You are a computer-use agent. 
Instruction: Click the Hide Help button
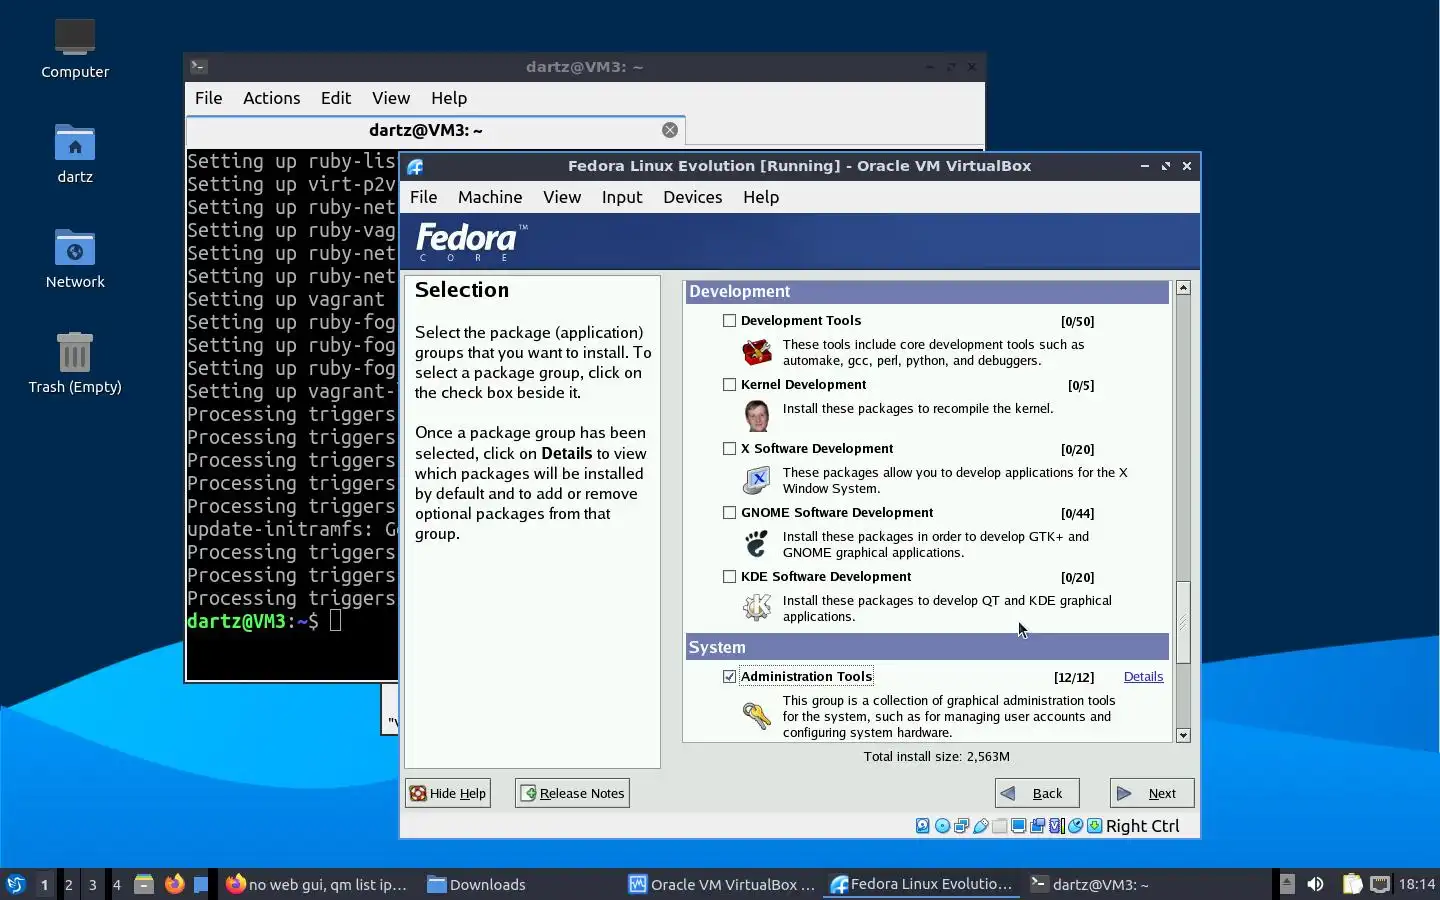click(x=448, y=793)
